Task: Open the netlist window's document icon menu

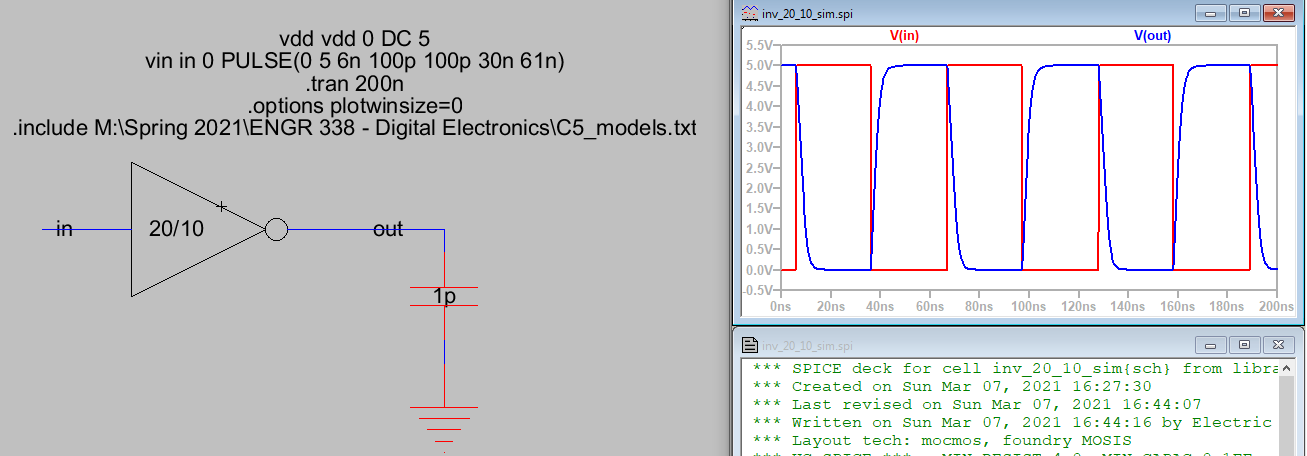Action: tap(751, 346)
